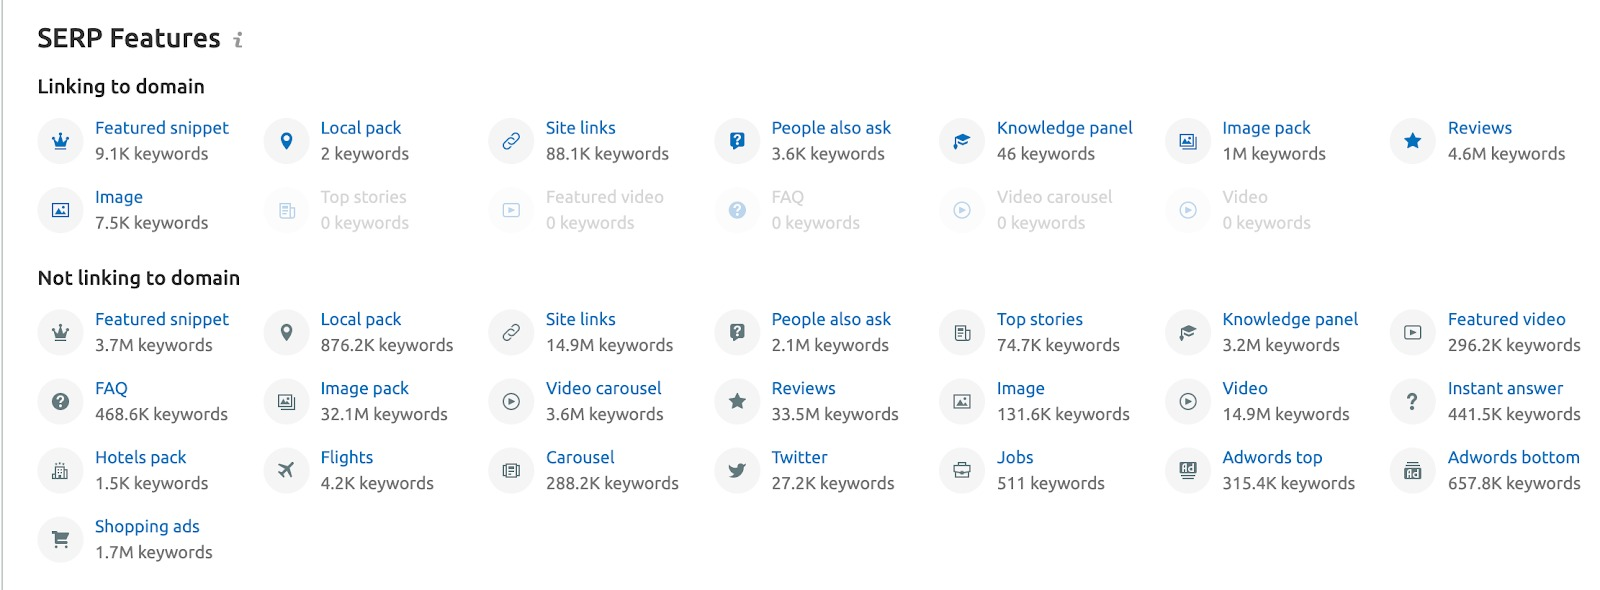Open the Adwords bottom link
This screenshot has width=1600, height=590.
tap(1513, 457)
